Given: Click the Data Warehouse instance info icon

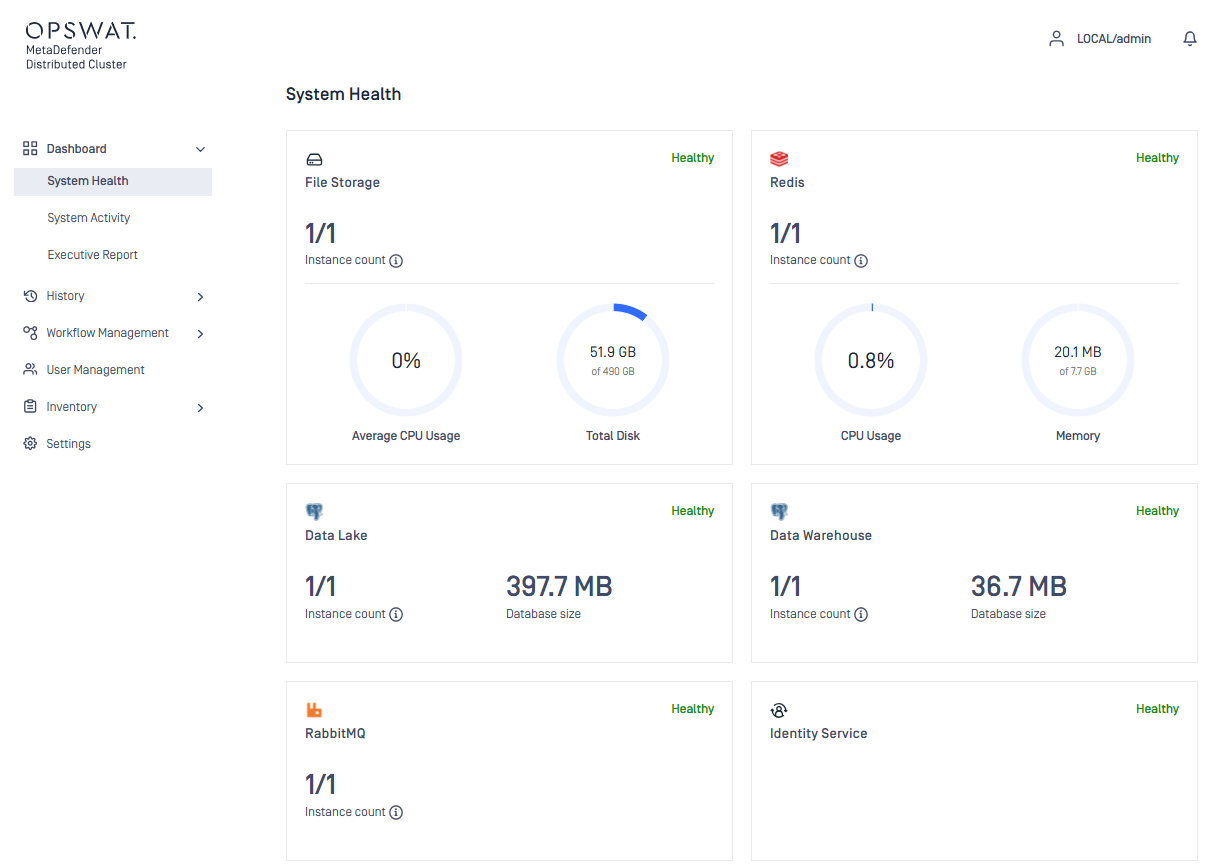Looking at the screenshot, I should click(861, 614).
